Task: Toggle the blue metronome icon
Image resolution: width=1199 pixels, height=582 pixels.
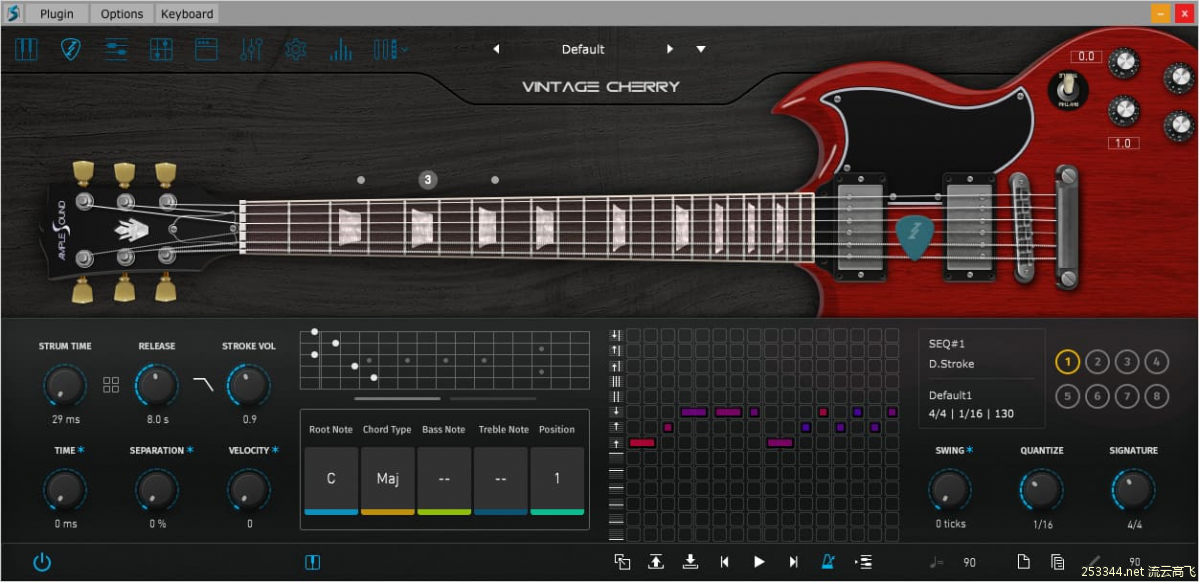Action: (828, 562)
